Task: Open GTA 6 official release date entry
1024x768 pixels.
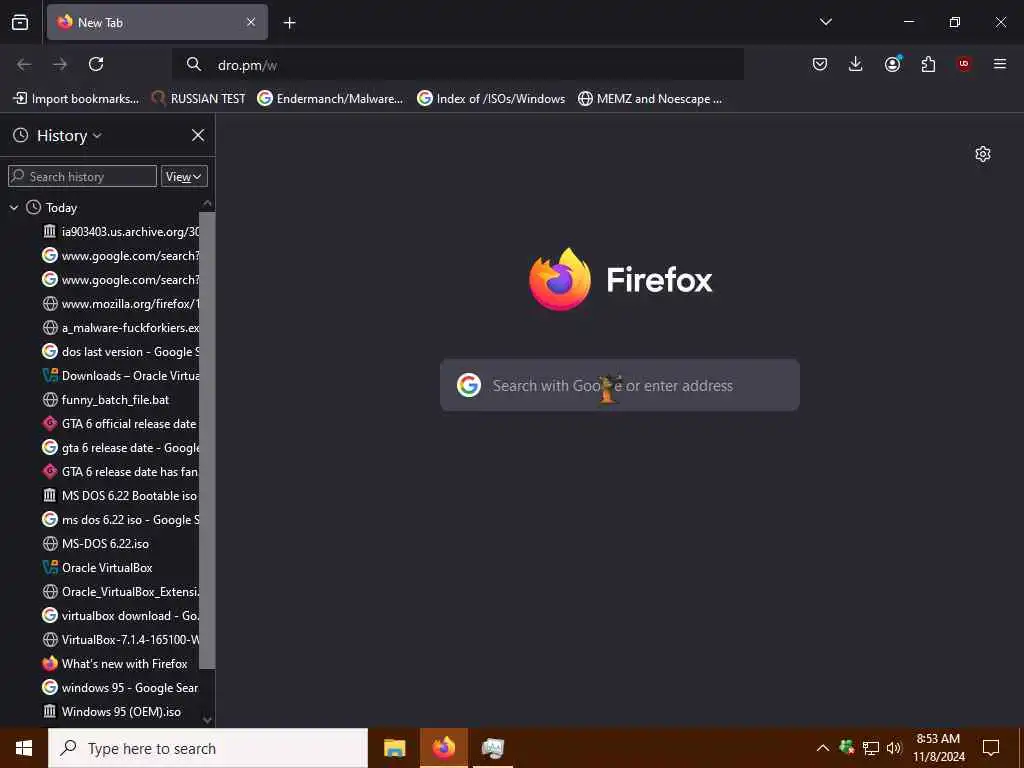Action: pos(120,424)
